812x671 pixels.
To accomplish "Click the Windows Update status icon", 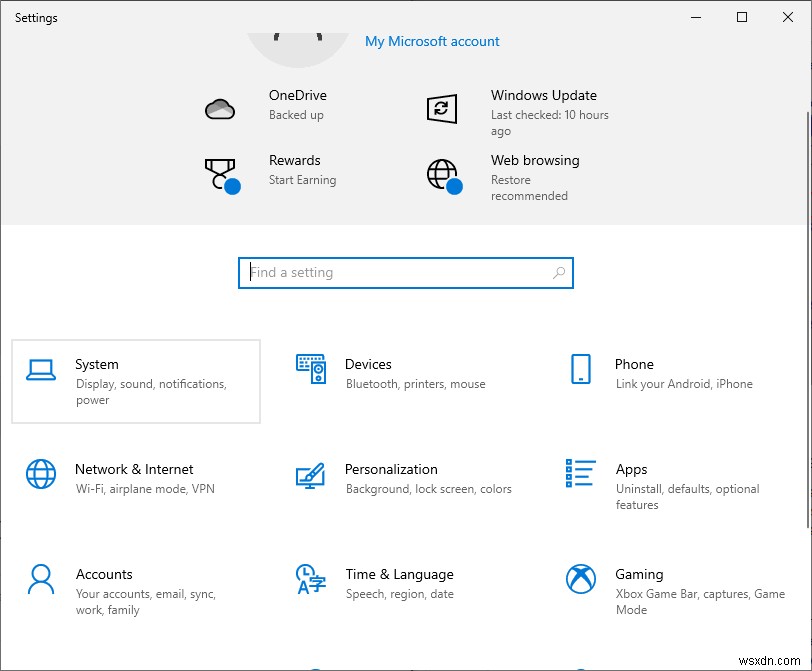I will tap(442, 108).
